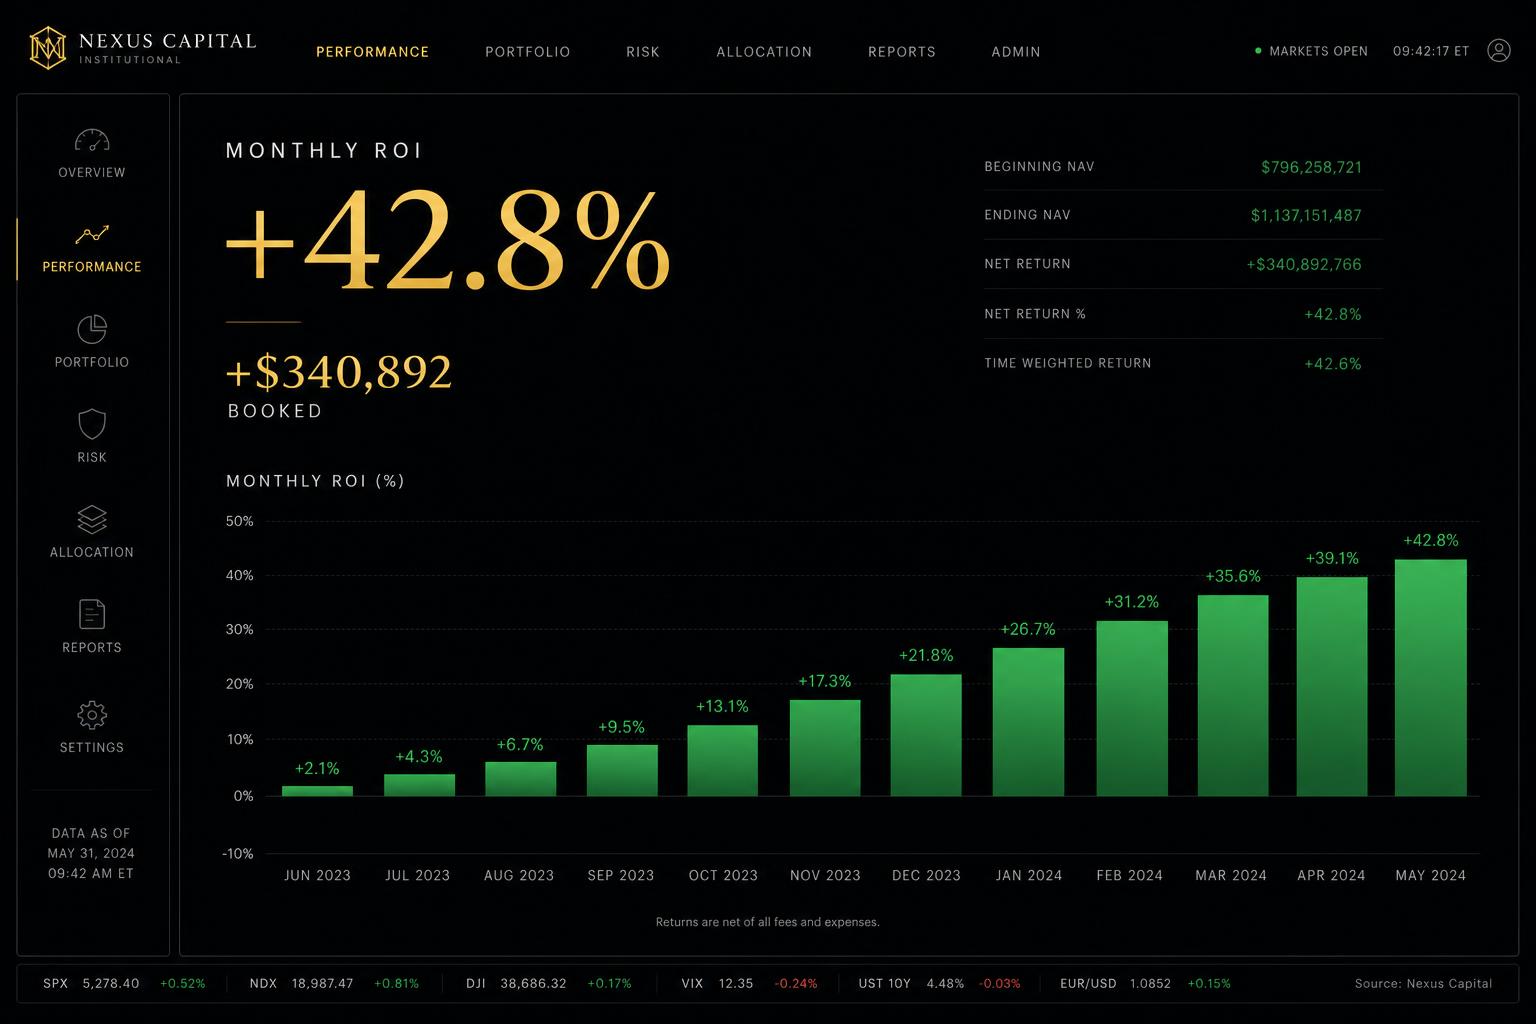This screenshot has height=1024, width=1536.
Task: Switch to the Admin top tab
Action: tap(1015, 52)
